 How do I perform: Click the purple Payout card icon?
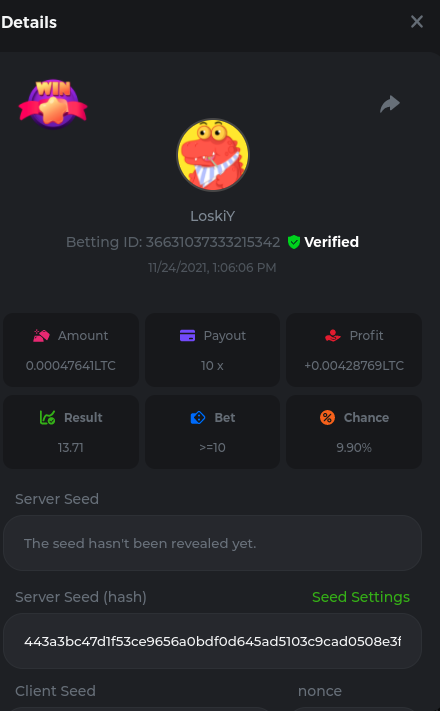[x=187, y=336]
